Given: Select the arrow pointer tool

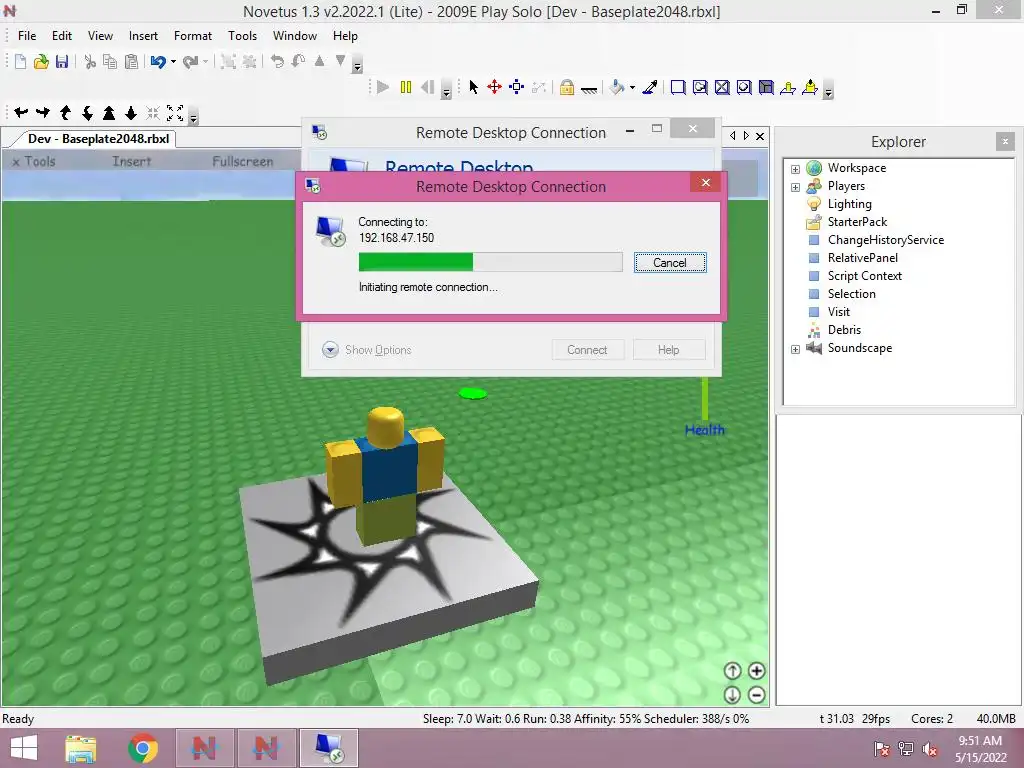Looking at the screenshot, I should tap(473, 87).
